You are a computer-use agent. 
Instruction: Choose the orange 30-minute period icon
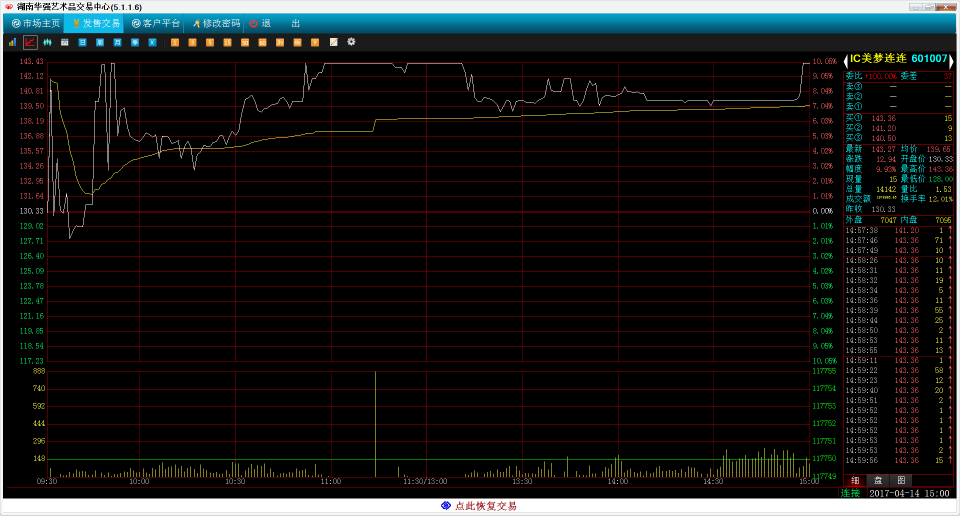pyautogui.click(x=245, y=42)
